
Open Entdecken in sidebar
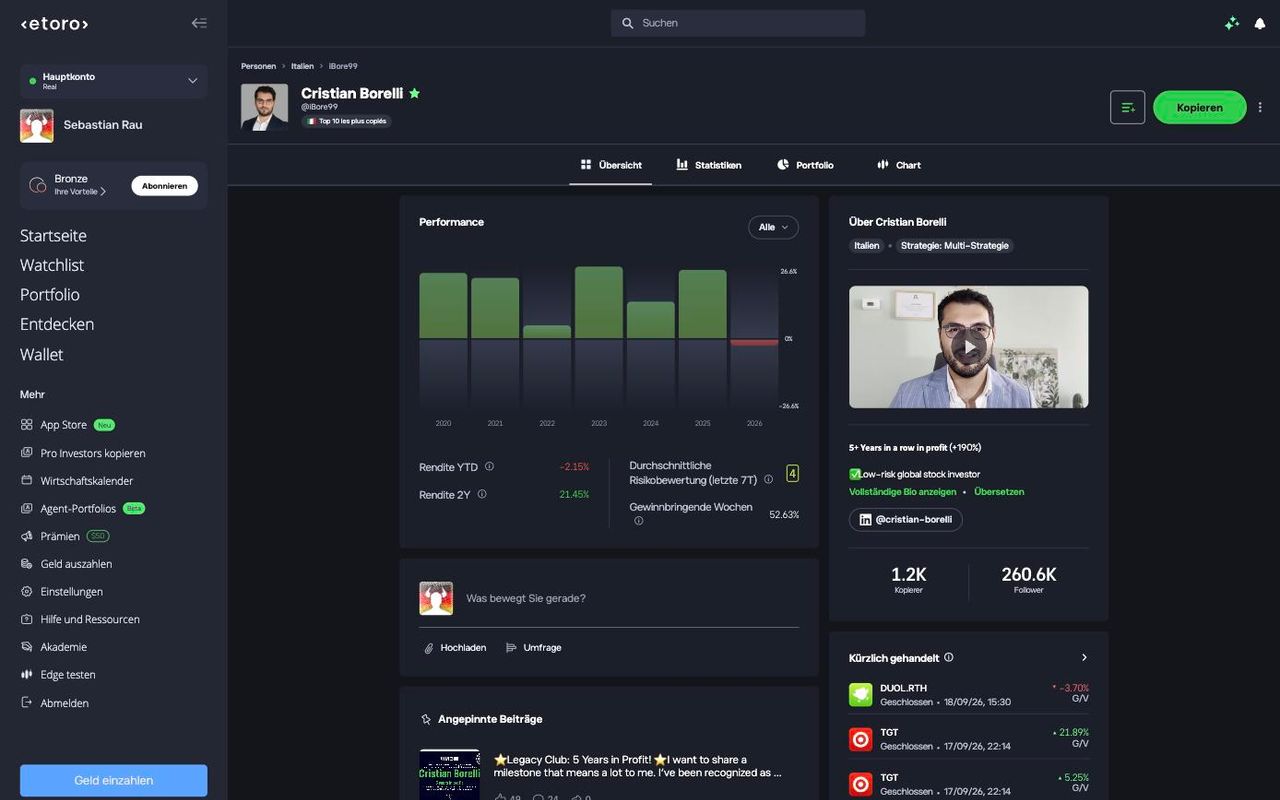pos(57,324)
